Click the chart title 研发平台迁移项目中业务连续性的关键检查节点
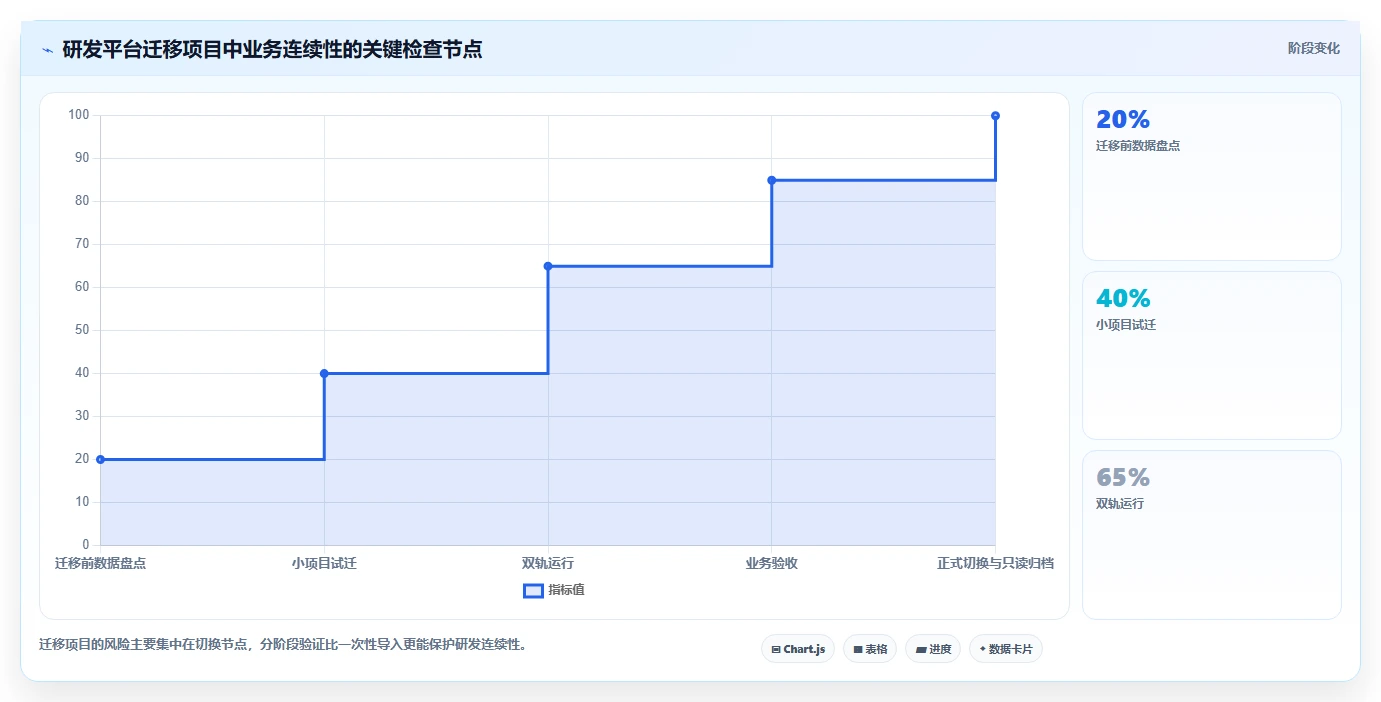 [272, 49]
